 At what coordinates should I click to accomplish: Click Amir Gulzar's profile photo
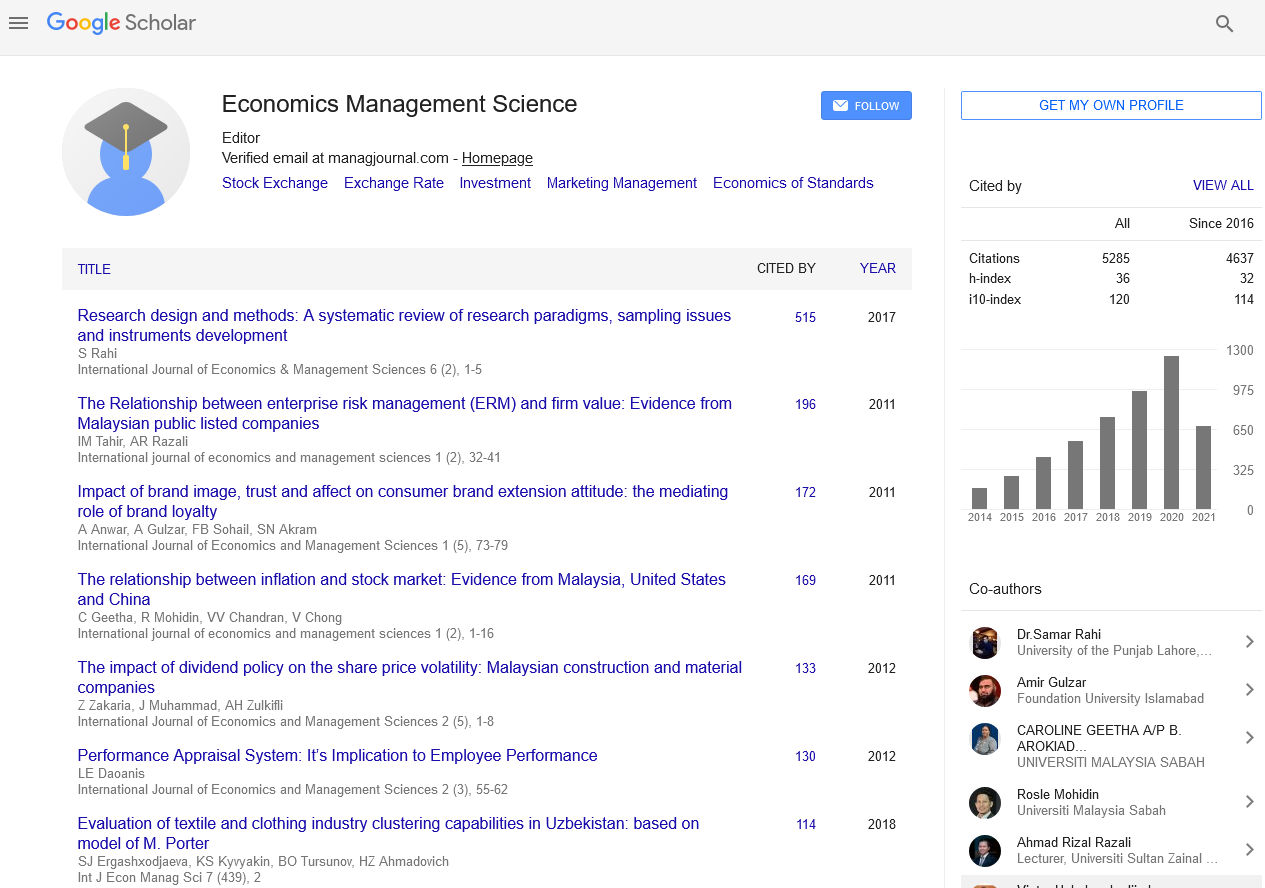click(x=984, y=690)
